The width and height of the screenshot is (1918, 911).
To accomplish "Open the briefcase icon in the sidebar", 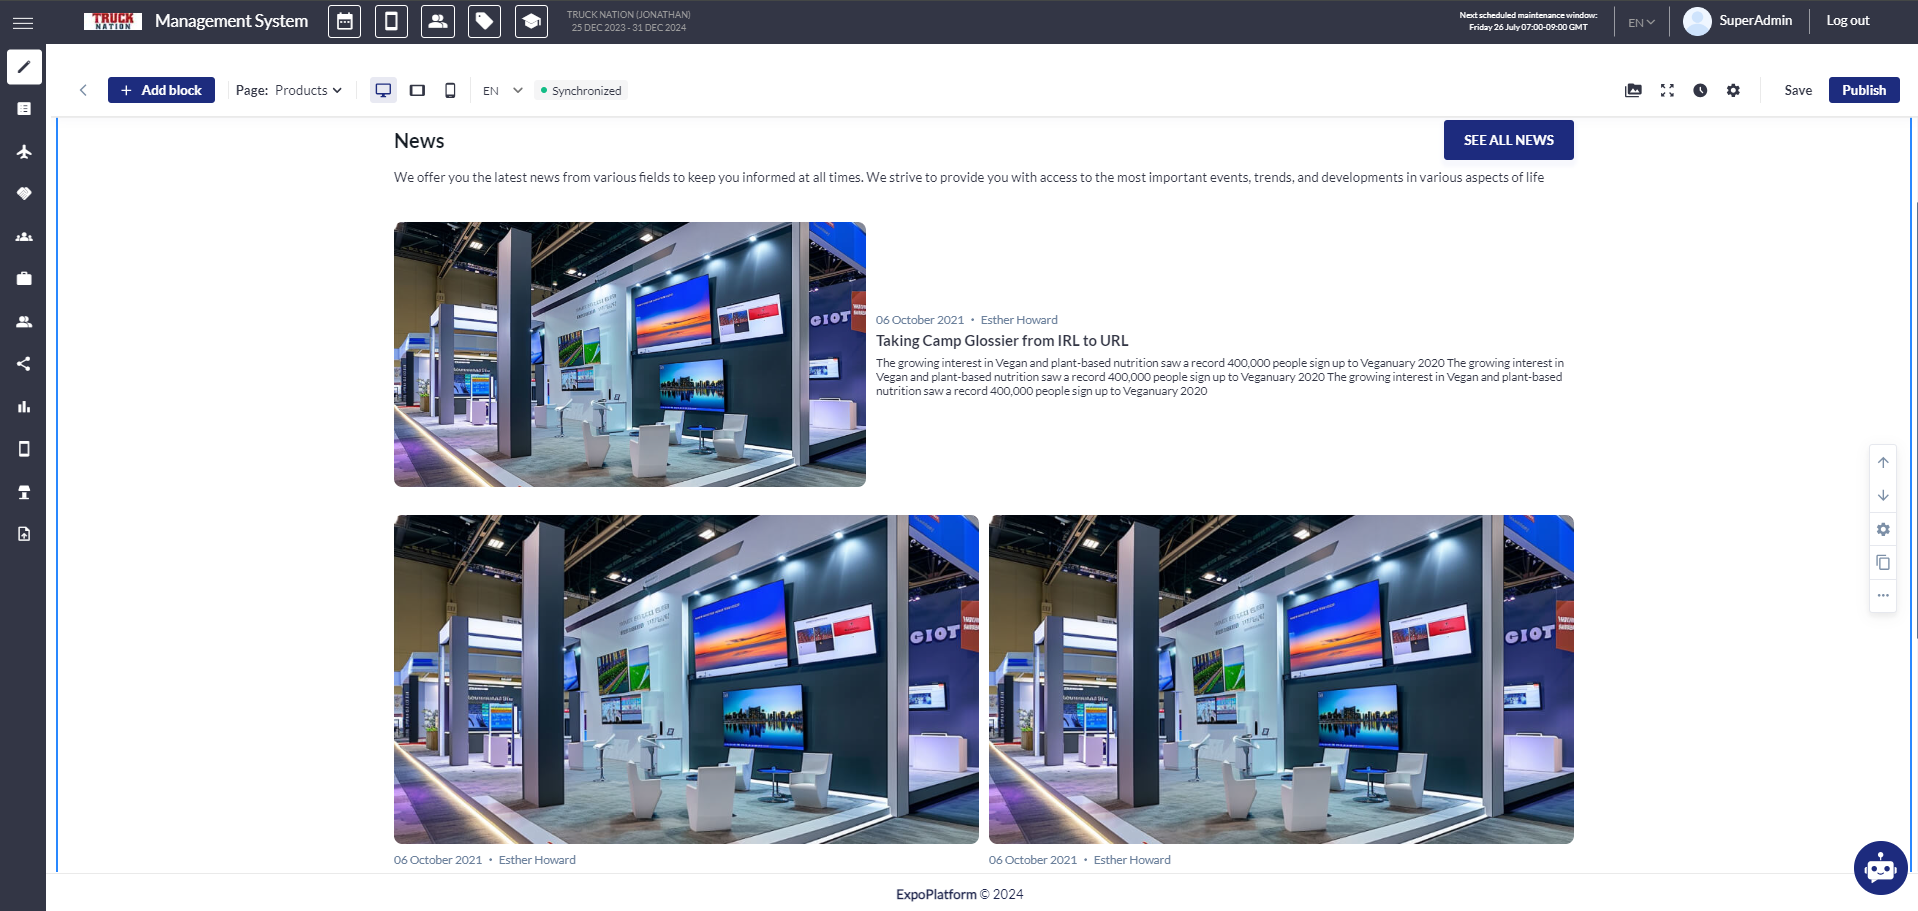I will (x=24, y=279).
